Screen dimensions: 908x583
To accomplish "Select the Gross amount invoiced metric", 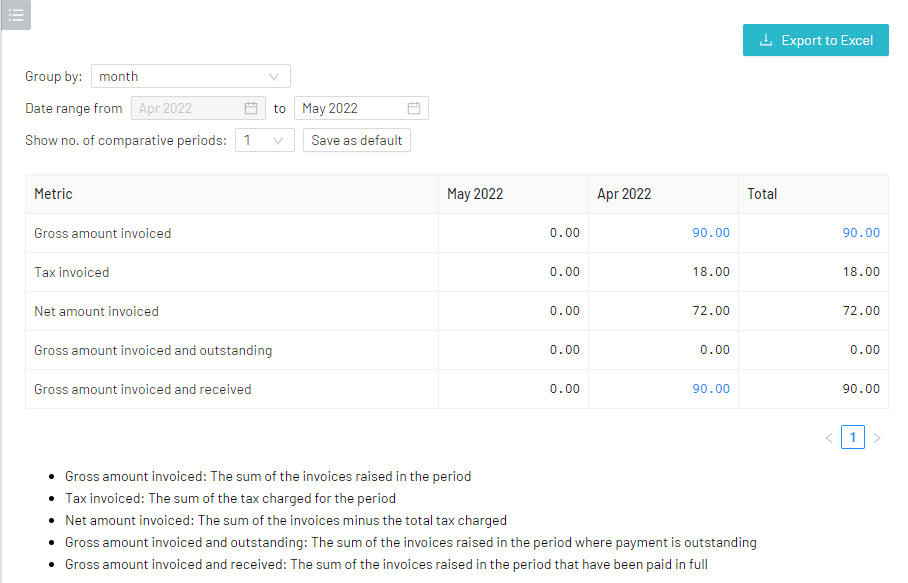I will (102, 232).
